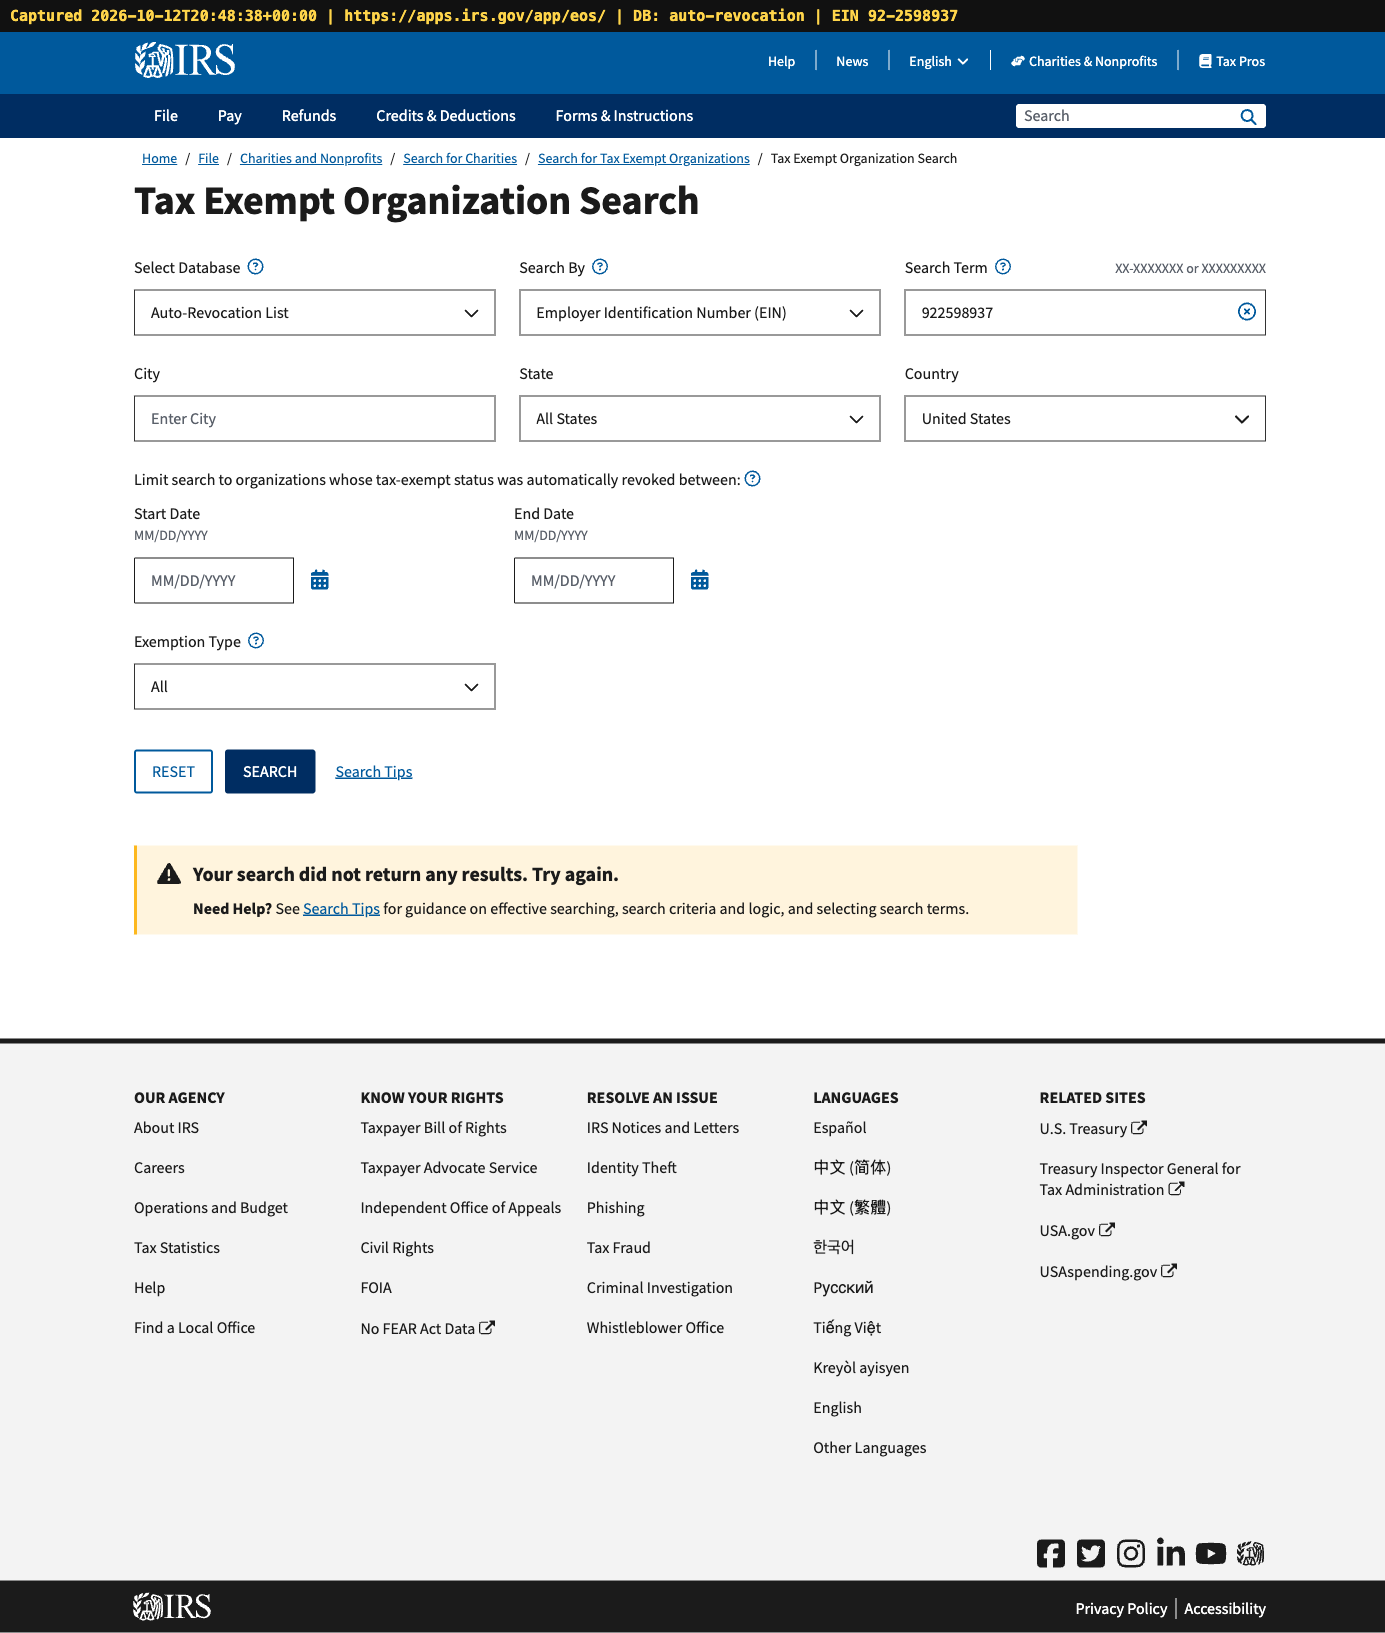Open Start Date calendar picker

320,580
